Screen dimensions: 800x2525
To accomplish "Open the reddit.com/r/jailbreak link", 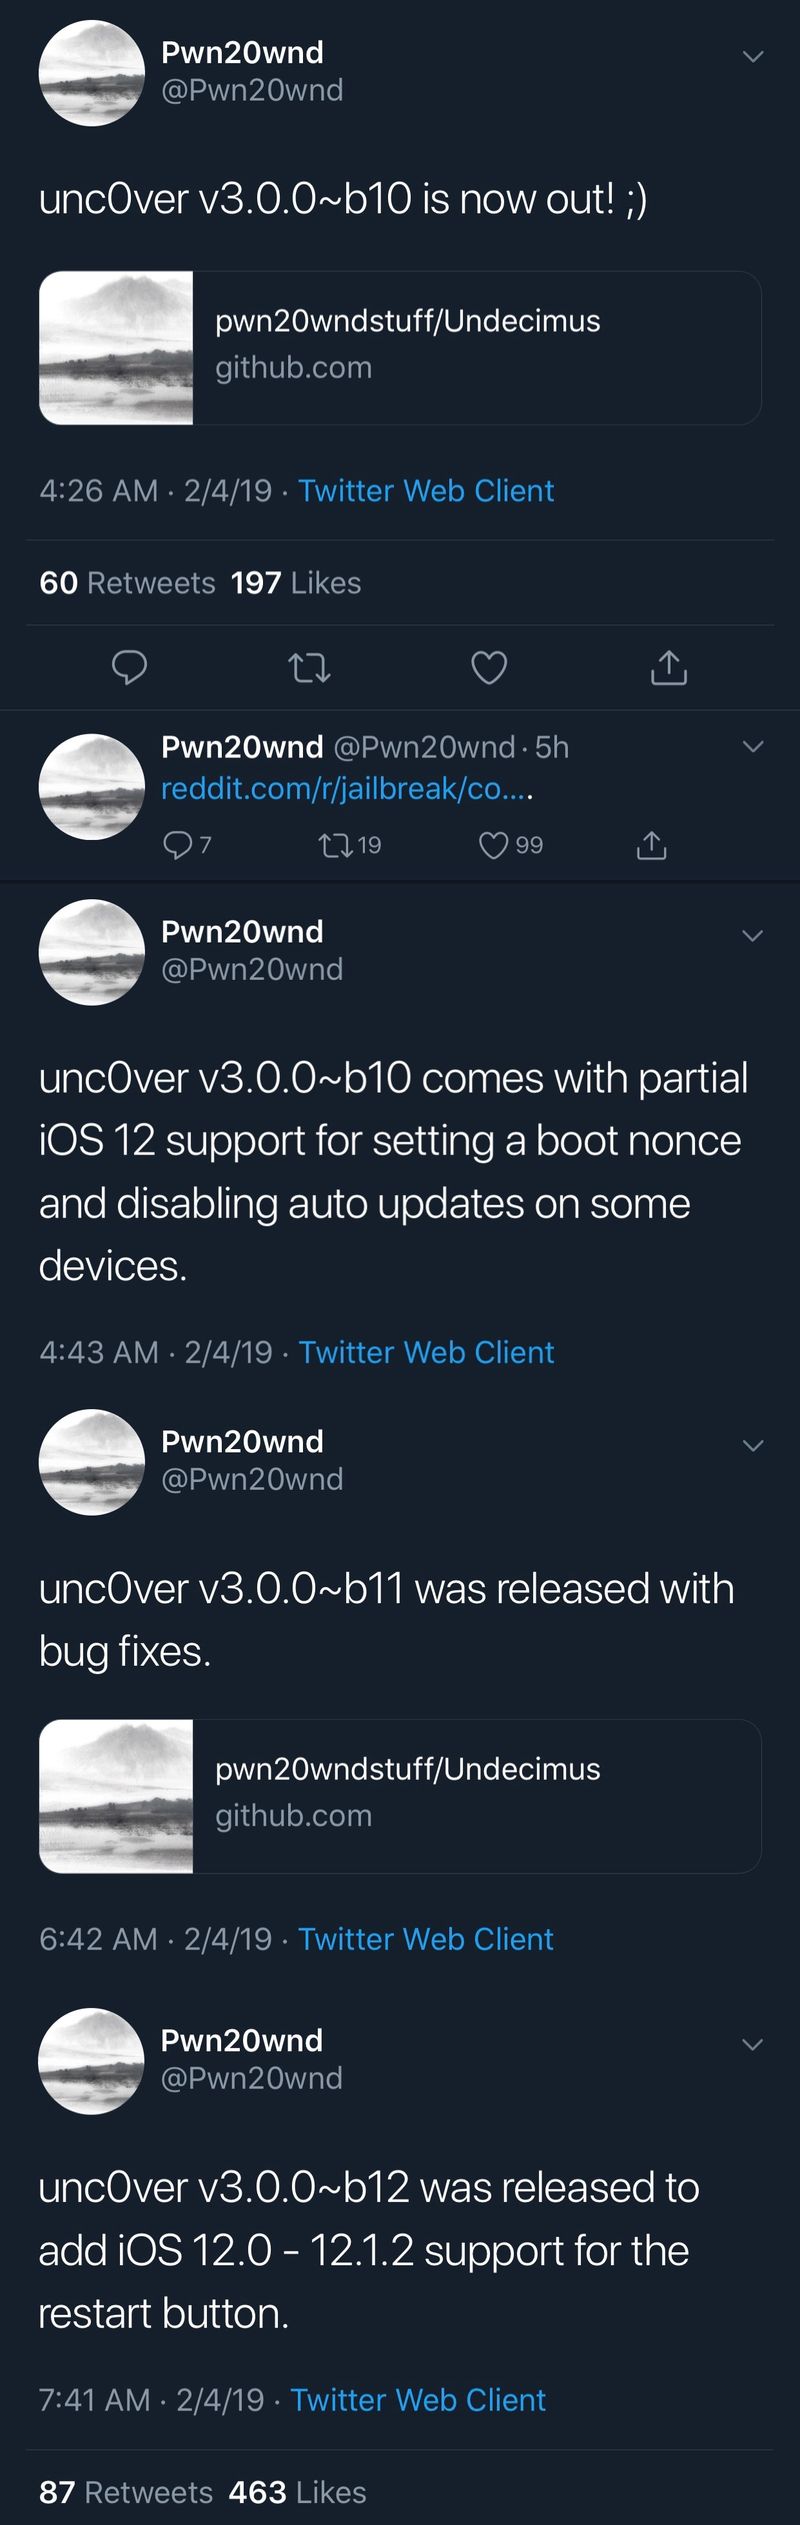I will pos(347,789).
